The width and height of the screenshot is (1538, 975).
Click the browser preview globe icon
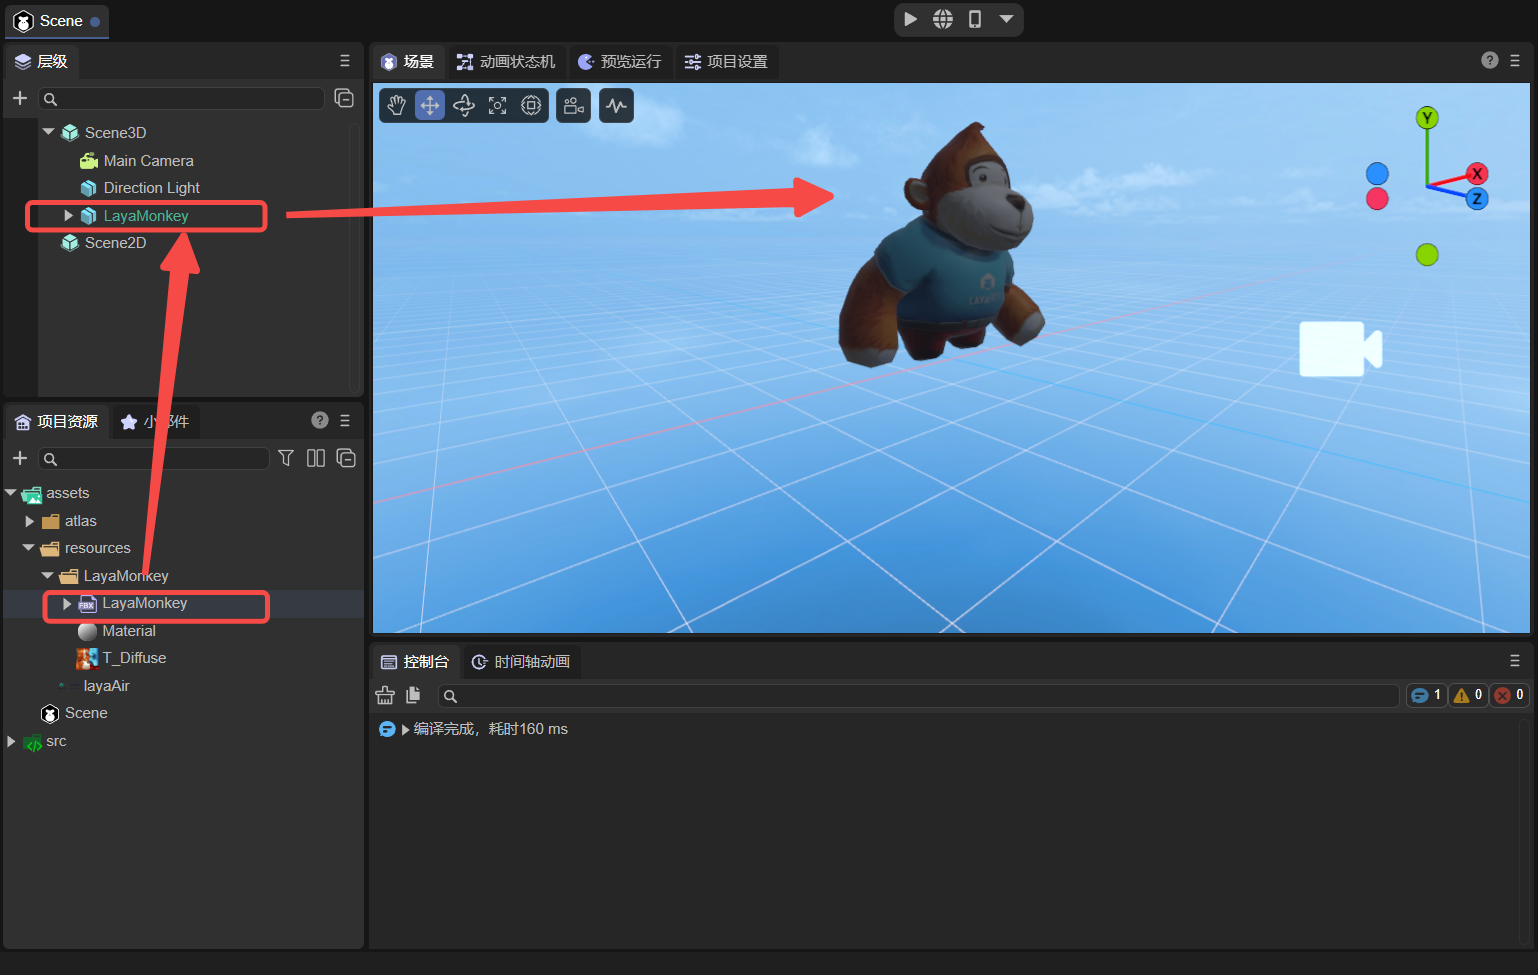tap(943, 19)
